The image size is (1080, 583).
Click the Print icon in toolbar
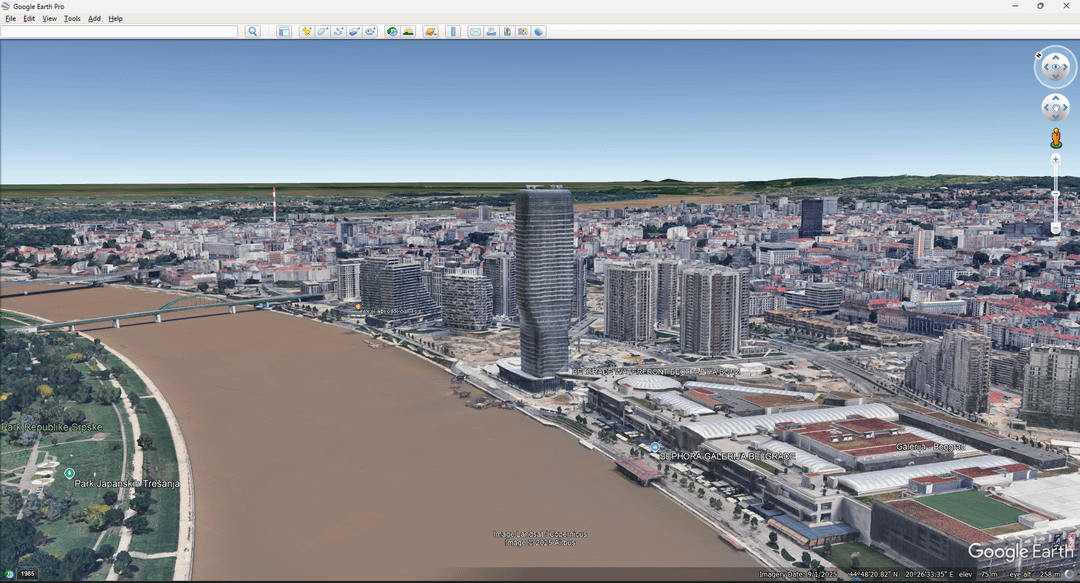pyautogui.click(x=491, y=32)
